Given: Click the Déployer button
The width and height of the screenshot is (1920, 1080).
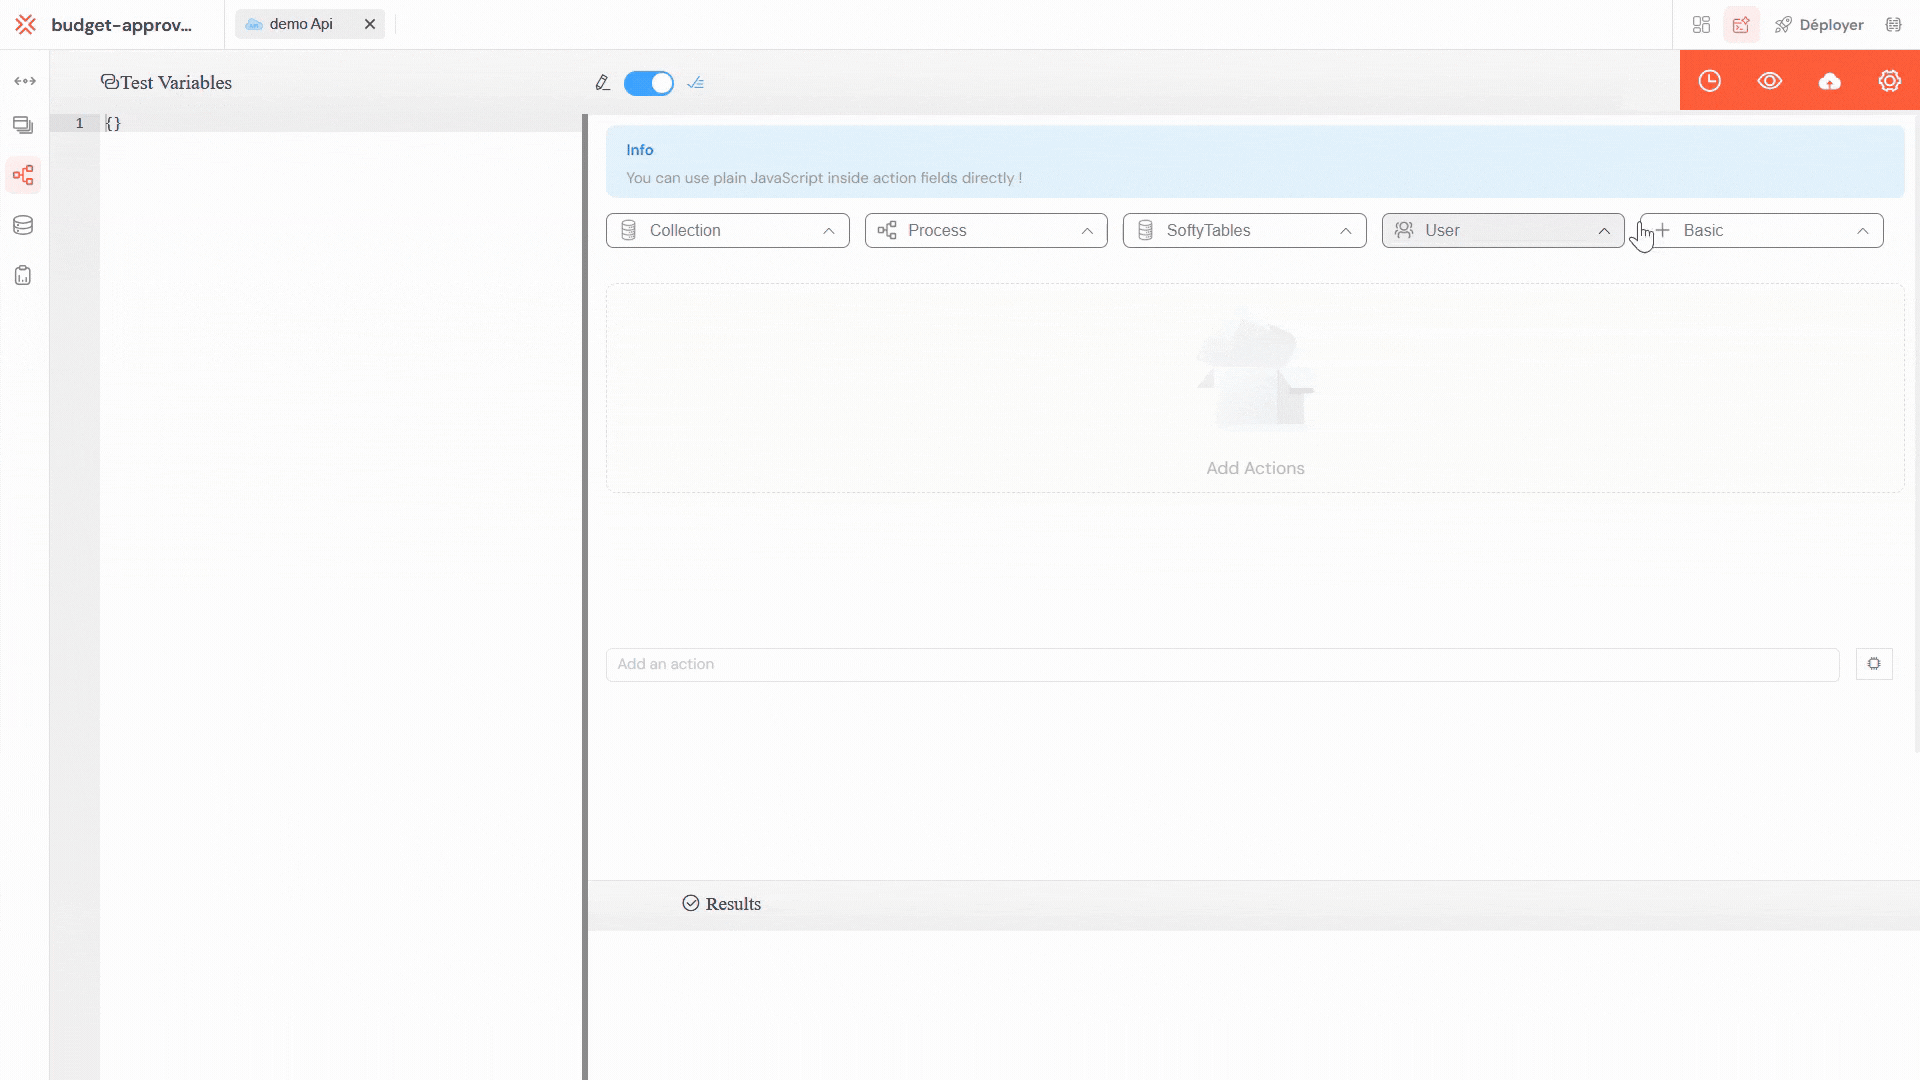Looking at the screenshot, I should [1819, 24].
